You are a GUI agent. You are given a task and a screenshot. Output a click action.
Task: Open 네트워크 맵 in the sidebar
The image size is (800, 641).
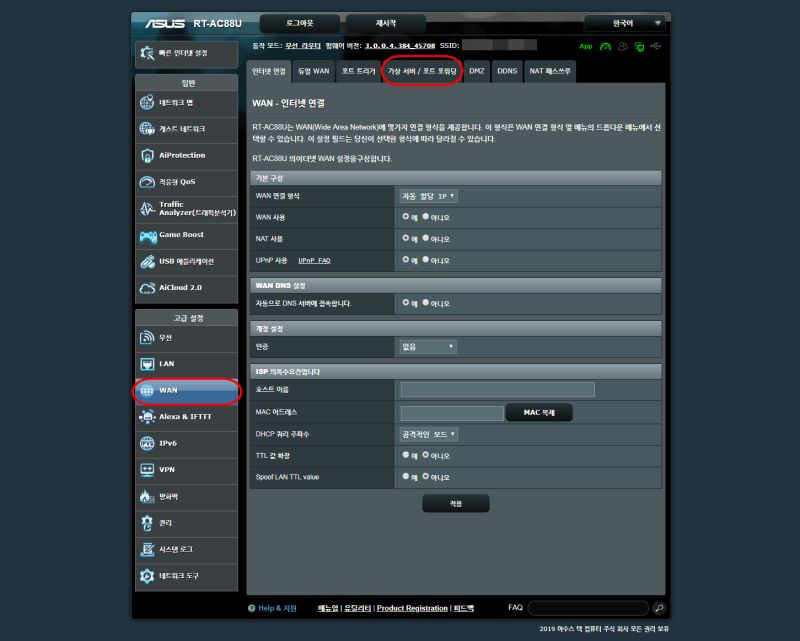186,103
